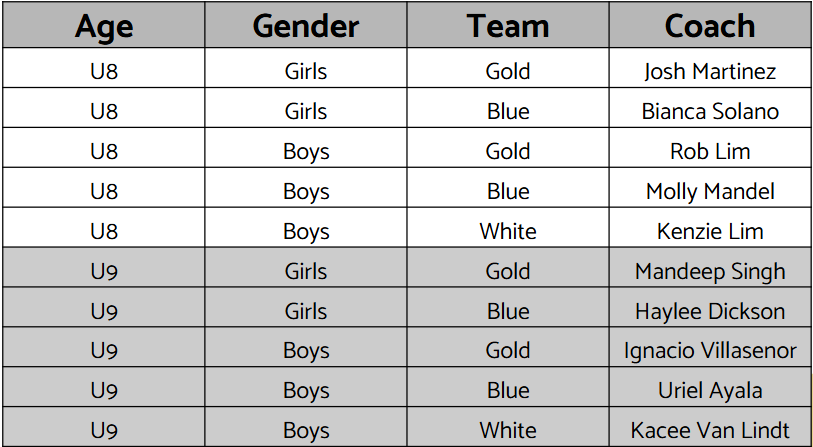The width and height of the screenshot is (813, 447).
Task: Select the Bianca Solano cell
Action: (710, 108)
